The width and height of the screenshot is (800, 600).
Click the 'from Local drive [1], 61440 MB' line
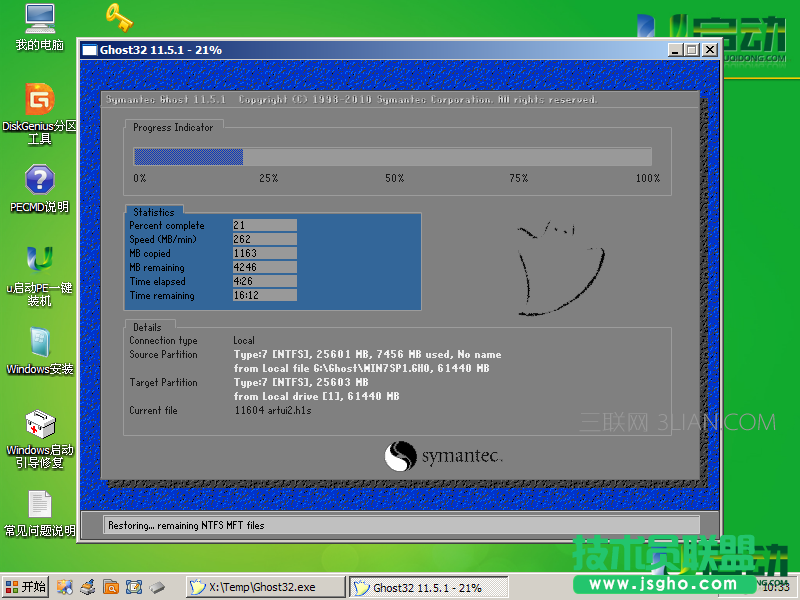click(x=316, y=396)
